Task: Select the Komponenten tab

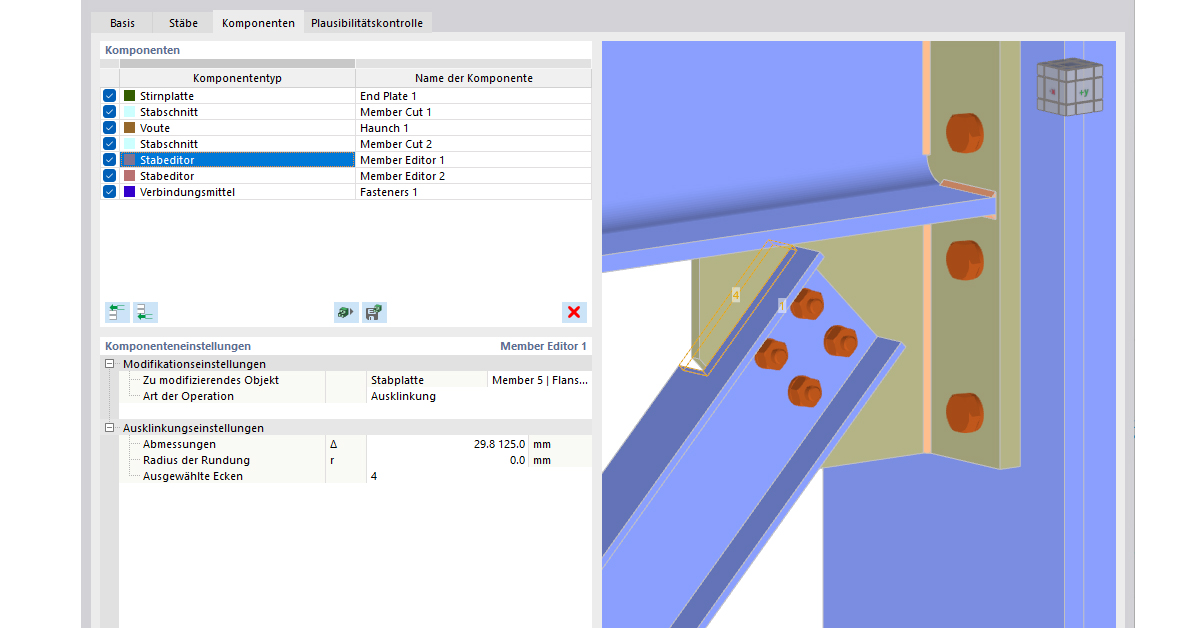Action: (x=259, y=22)
